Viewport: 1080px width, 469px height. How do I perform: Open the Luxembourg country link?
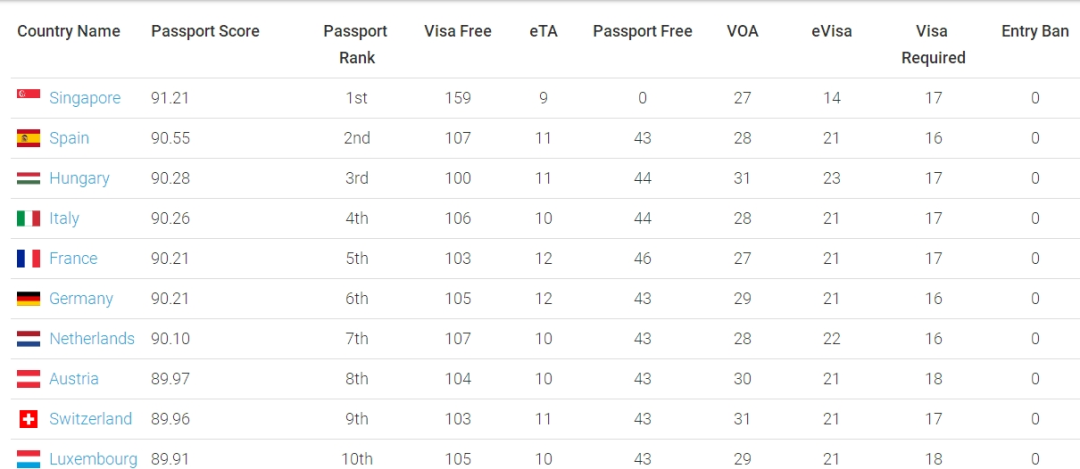93,459
